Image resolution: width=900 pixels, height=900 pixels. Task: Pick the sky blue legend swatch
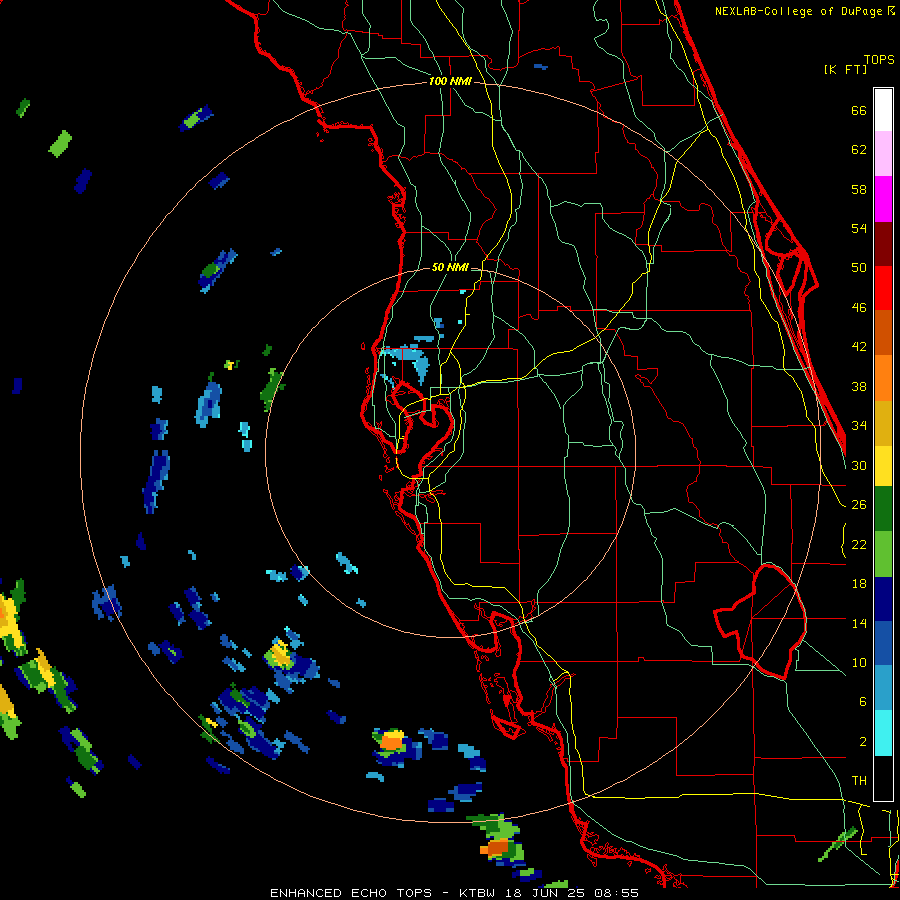point(883,688)
